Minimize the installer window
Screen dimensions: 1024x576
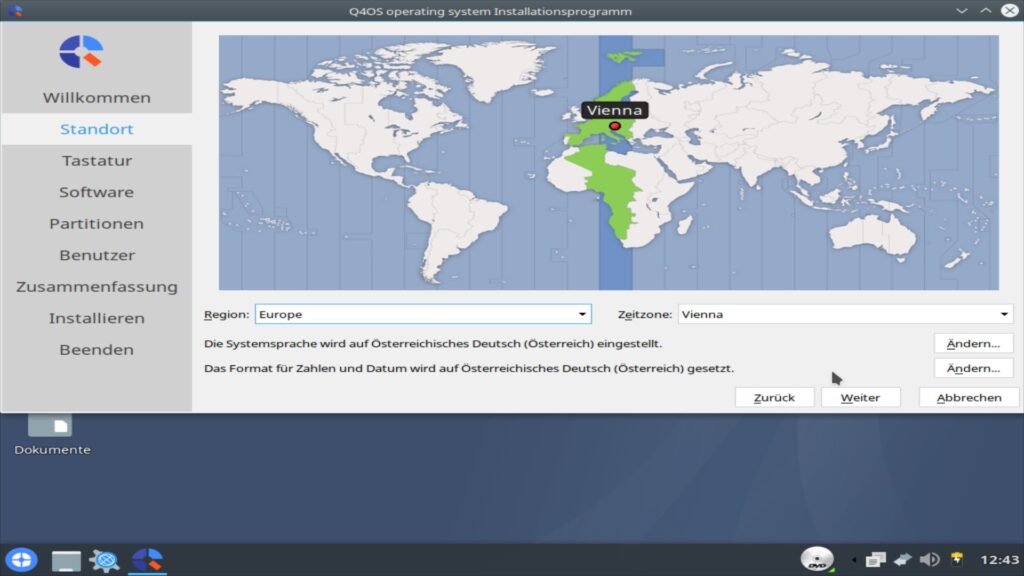961,10
